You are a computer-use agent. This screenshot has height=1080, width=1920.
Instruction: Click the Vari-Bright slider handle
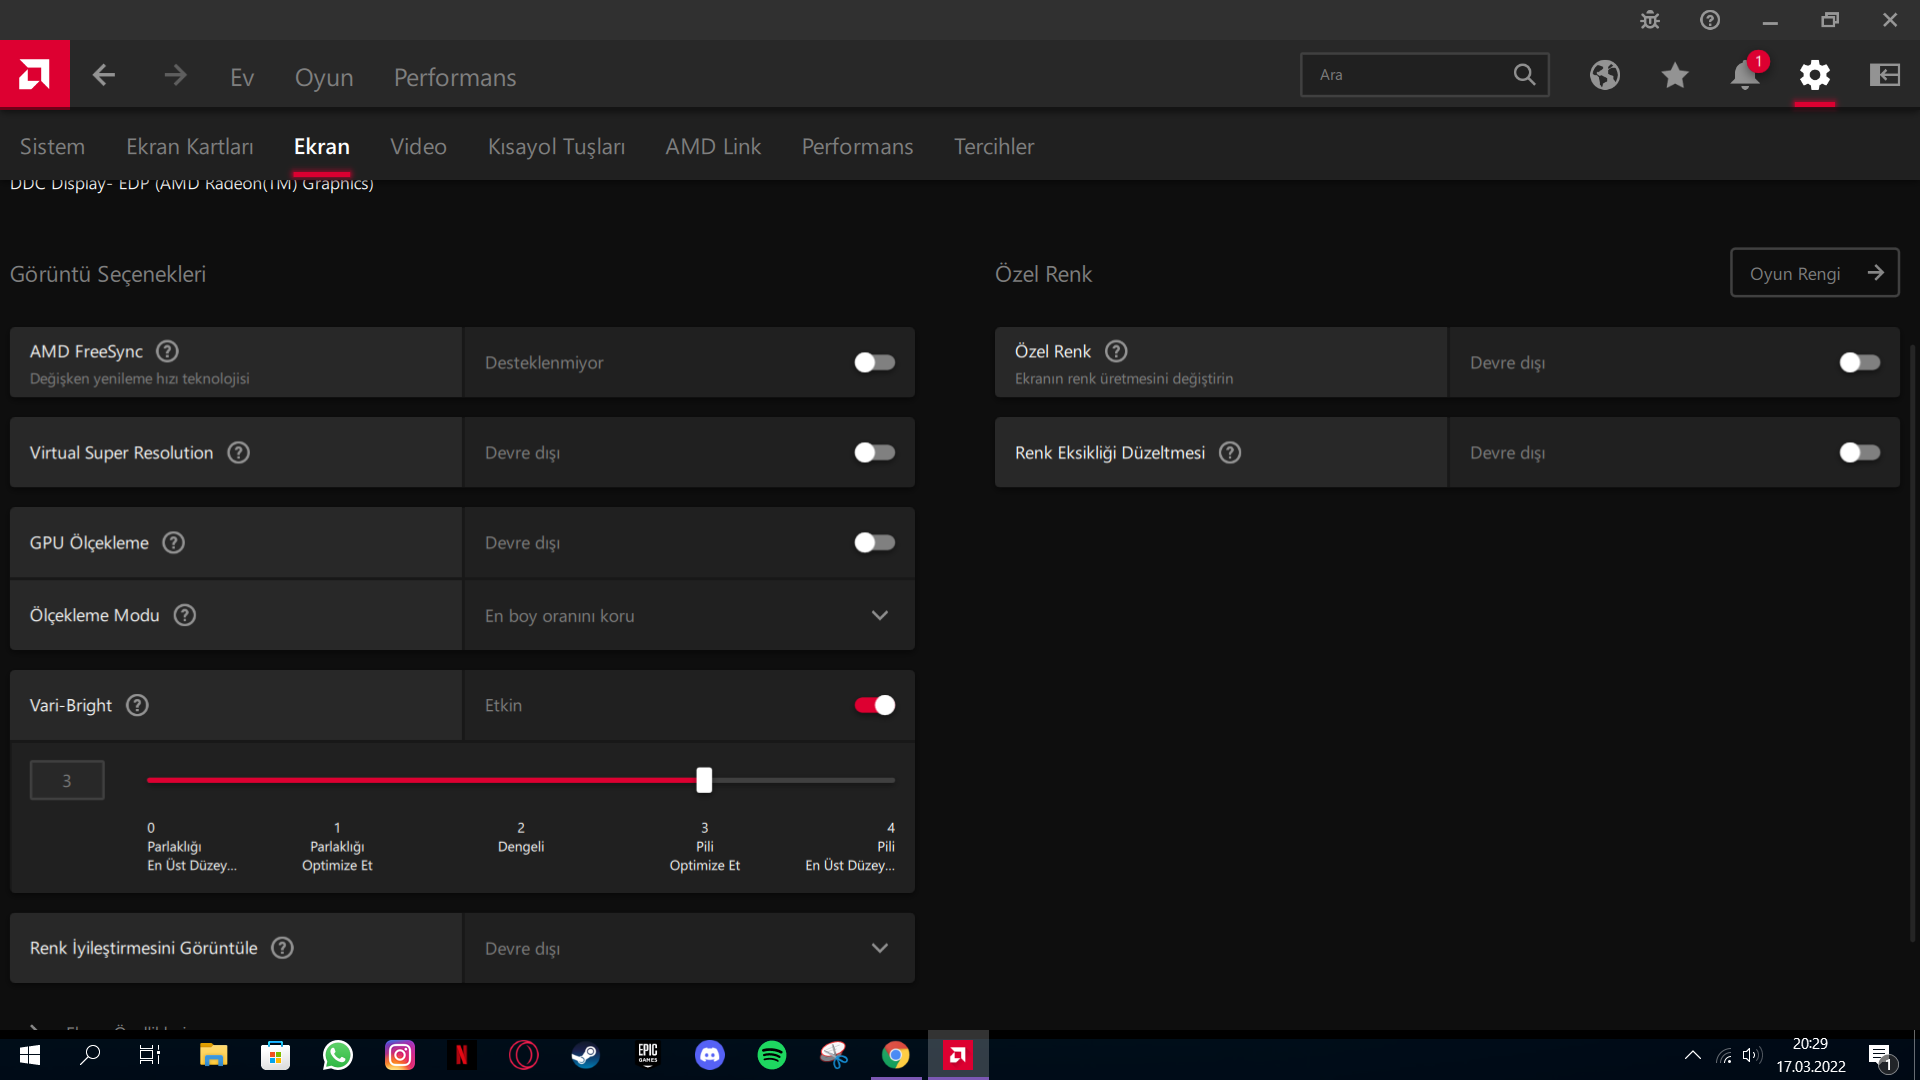704,780
